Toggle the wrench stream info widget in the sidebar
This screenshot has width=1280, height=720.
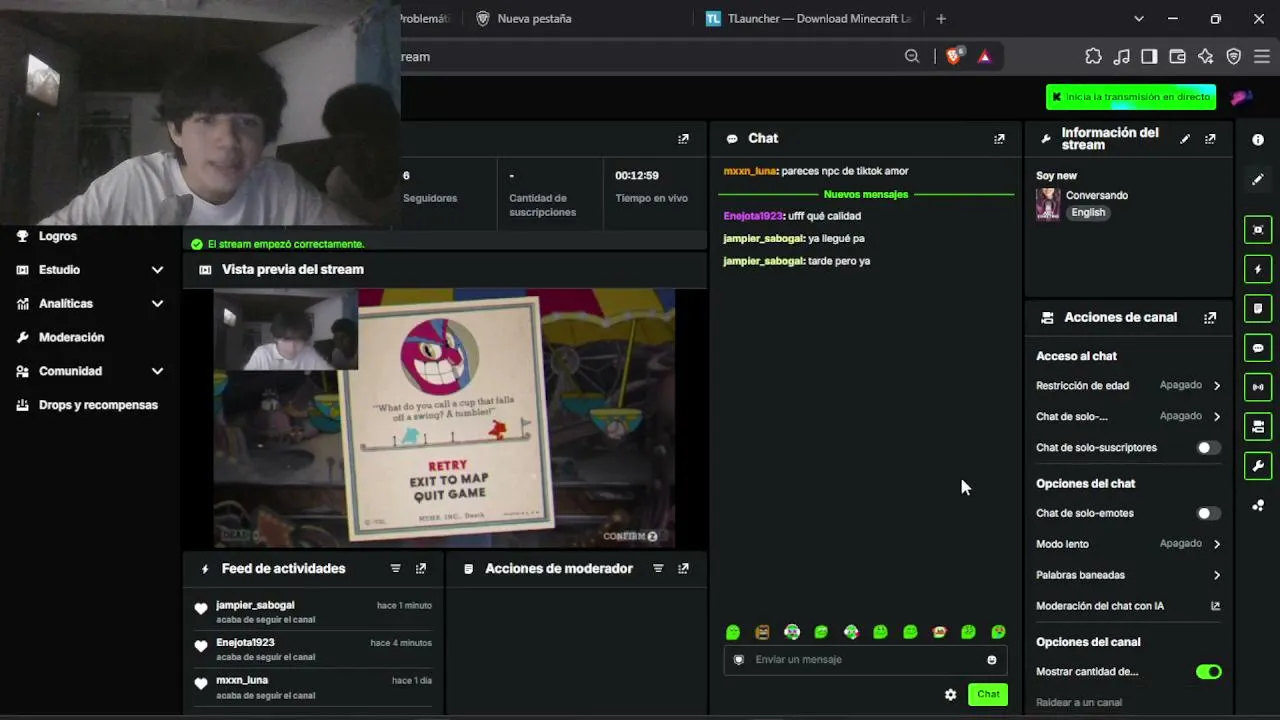[x=1258, y=466]
